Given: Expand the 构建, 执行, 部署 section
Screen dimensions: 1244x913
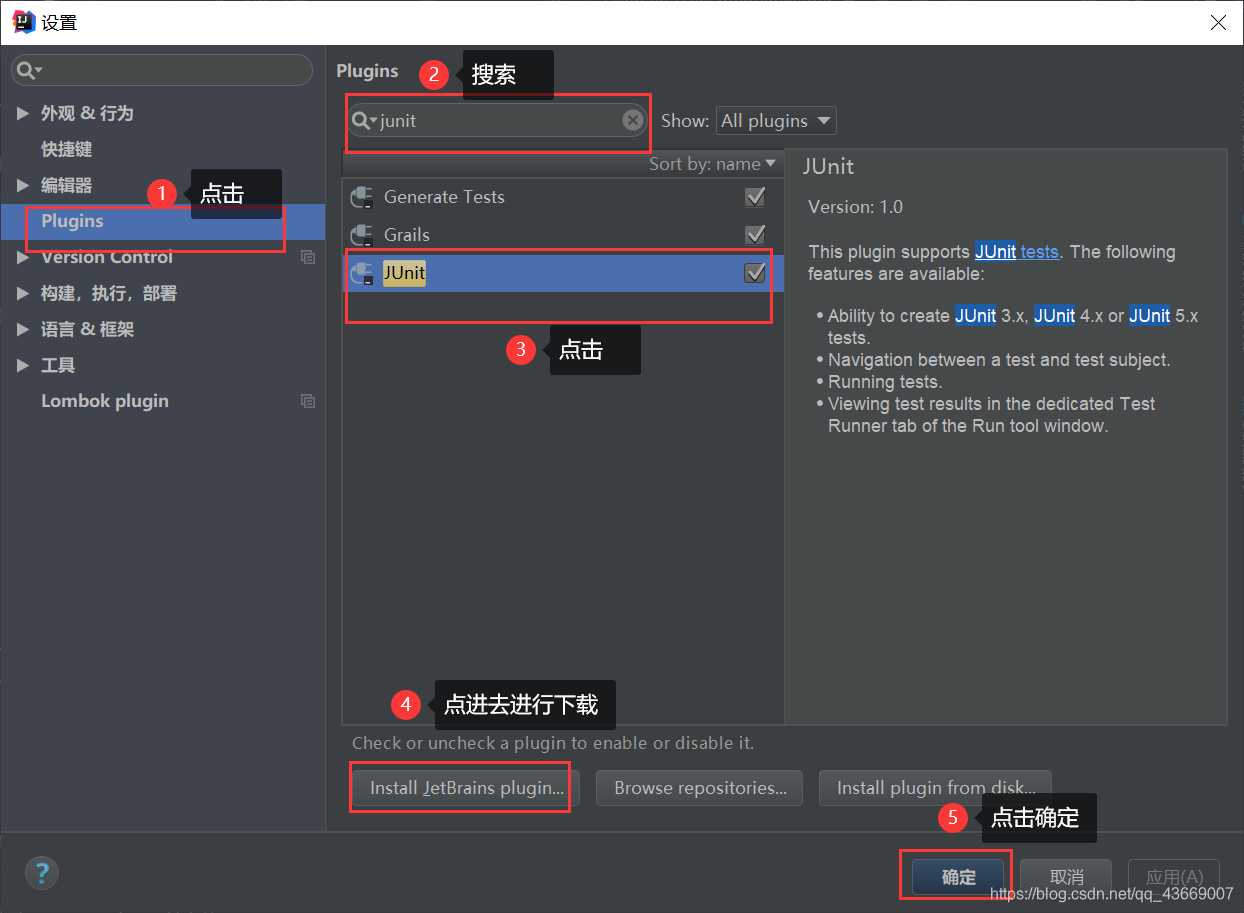Looking at the screenshot, I should (x=23, y=293).
